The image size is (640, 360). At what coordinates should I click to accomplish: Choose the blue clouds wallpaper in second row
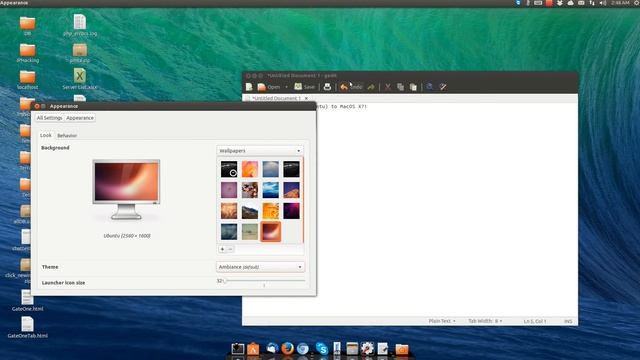point(271,190)
